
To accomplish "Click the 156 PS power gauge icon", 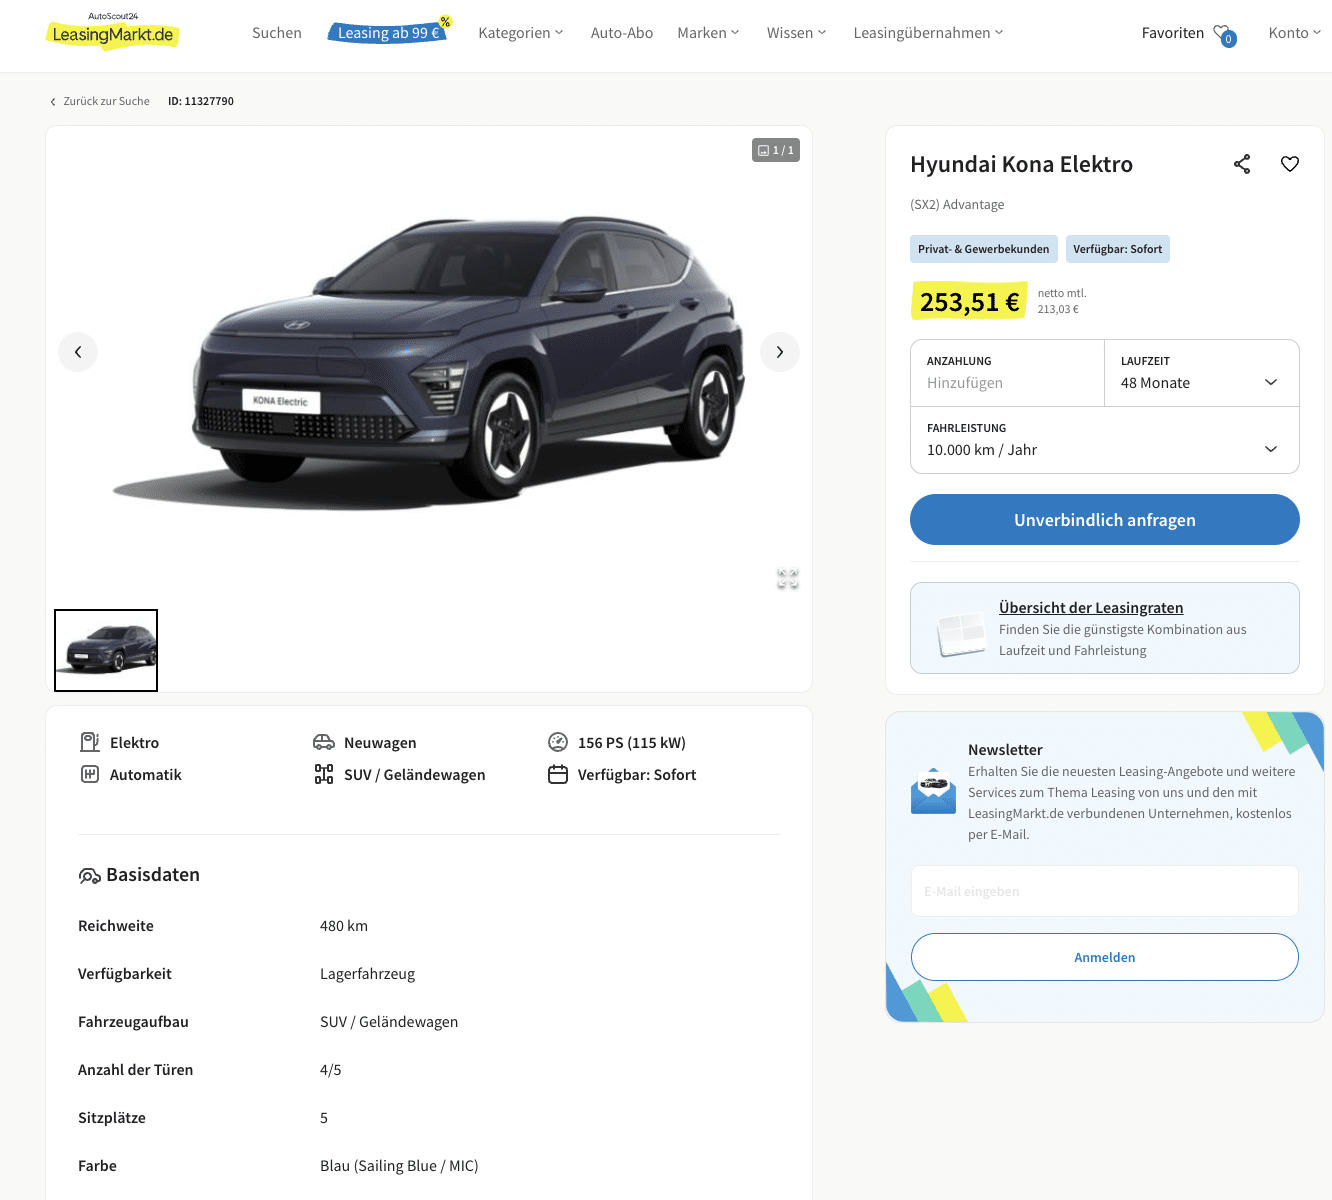I will pyautogui.click(x=558, y=742).
